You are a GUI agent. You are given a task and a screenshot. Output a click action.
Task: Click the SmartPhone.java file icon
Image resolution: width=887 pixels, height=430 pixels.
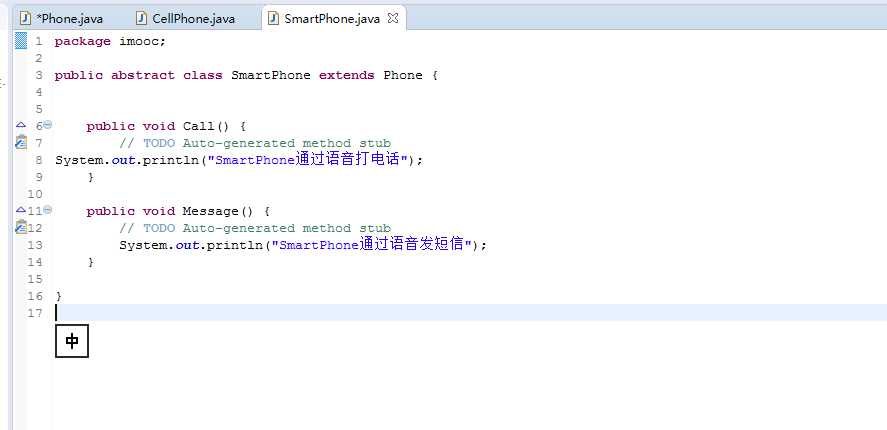coord(273,19)
